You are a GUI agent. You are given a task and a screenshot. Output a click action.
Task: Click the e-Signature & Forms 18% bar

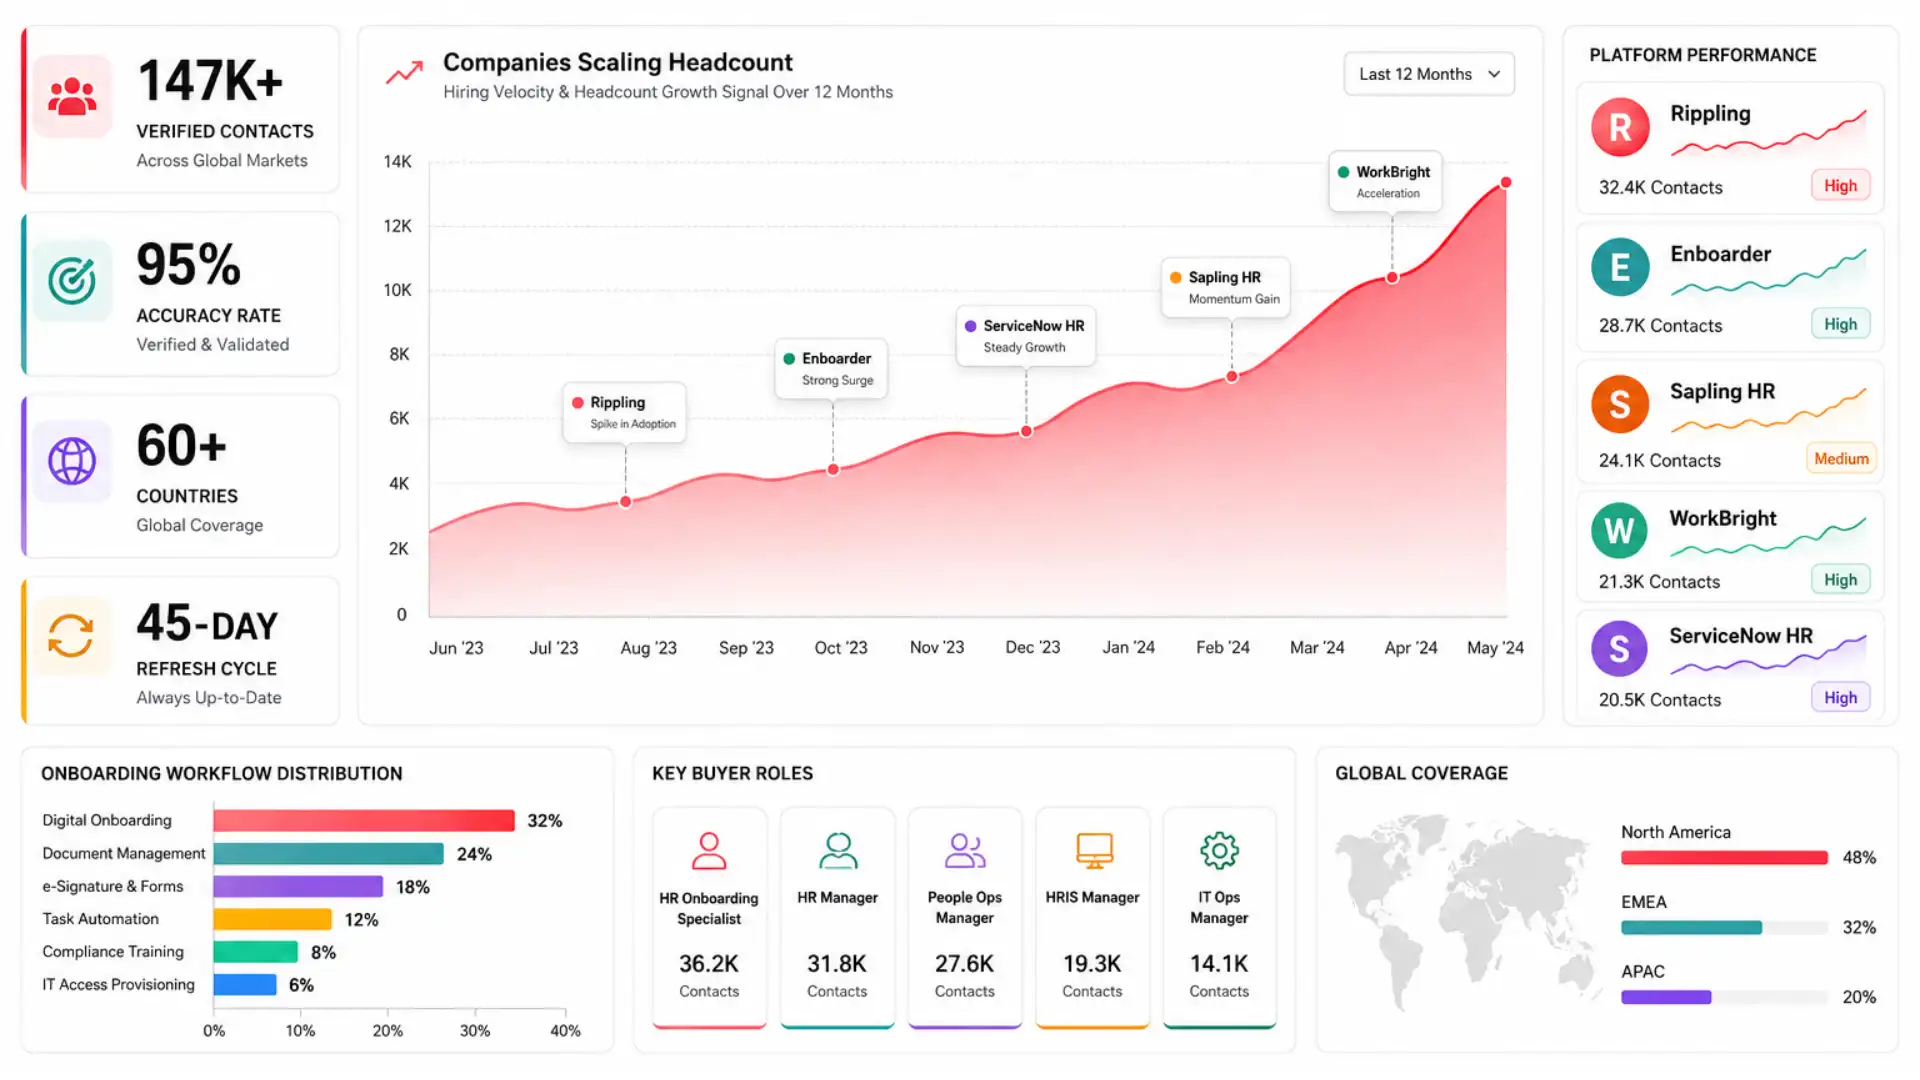point(298,887)
